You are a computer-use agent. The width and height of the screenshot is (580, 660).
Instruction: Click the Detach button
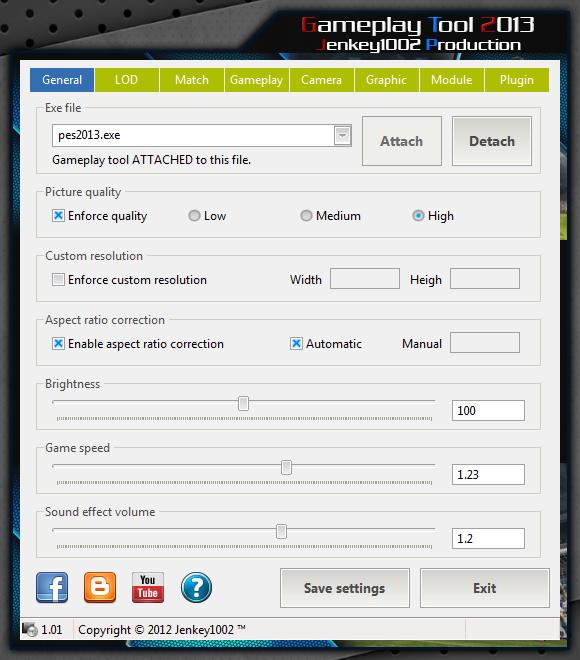(x=492, y=141)
